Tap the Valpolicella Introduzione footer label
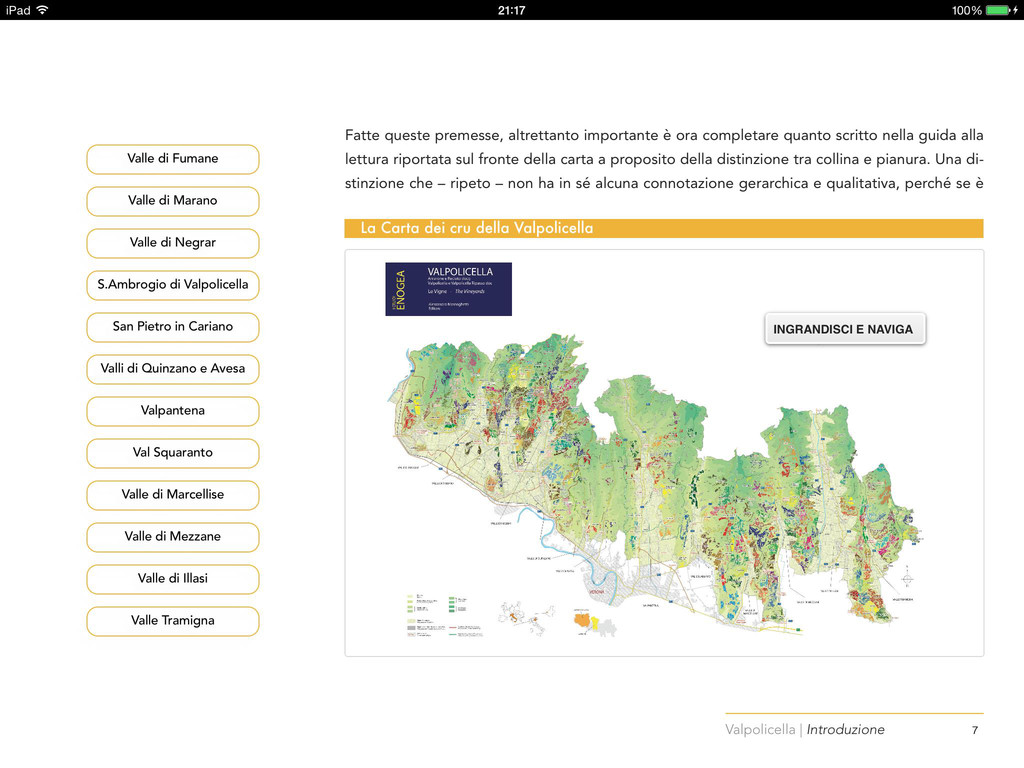The height and width of the screenshot is (768, 1024). coord(804,730)
